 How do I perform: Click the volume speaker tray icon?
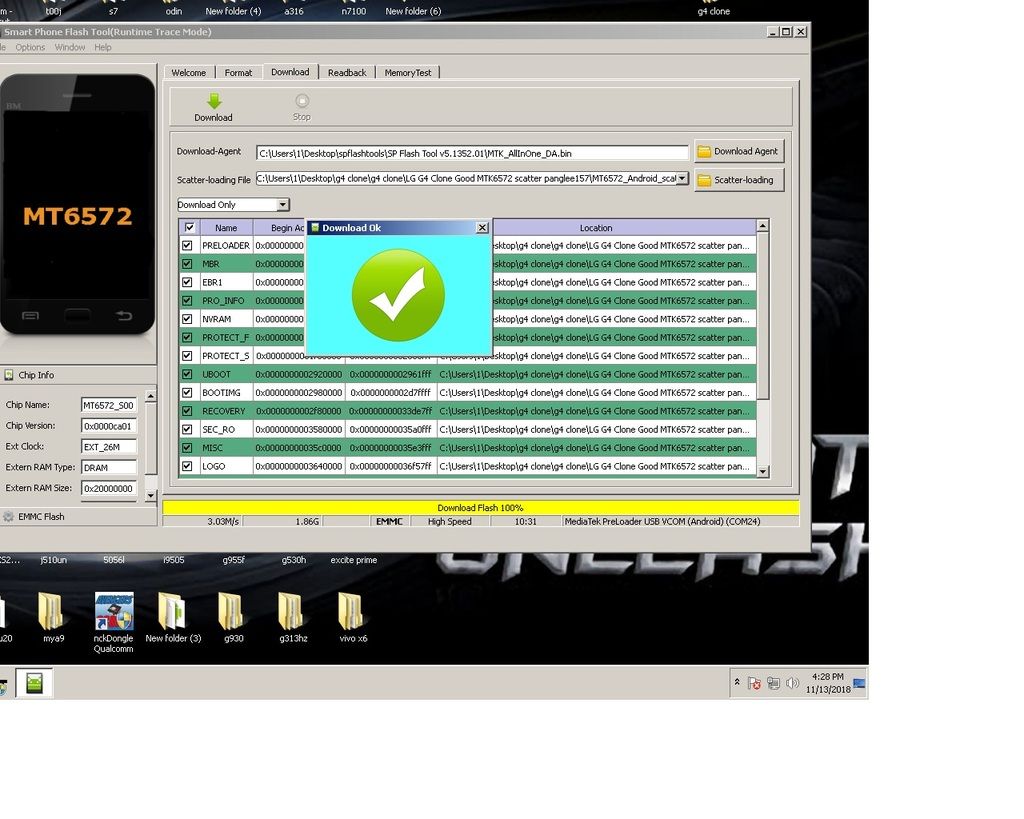click(793, 683)
